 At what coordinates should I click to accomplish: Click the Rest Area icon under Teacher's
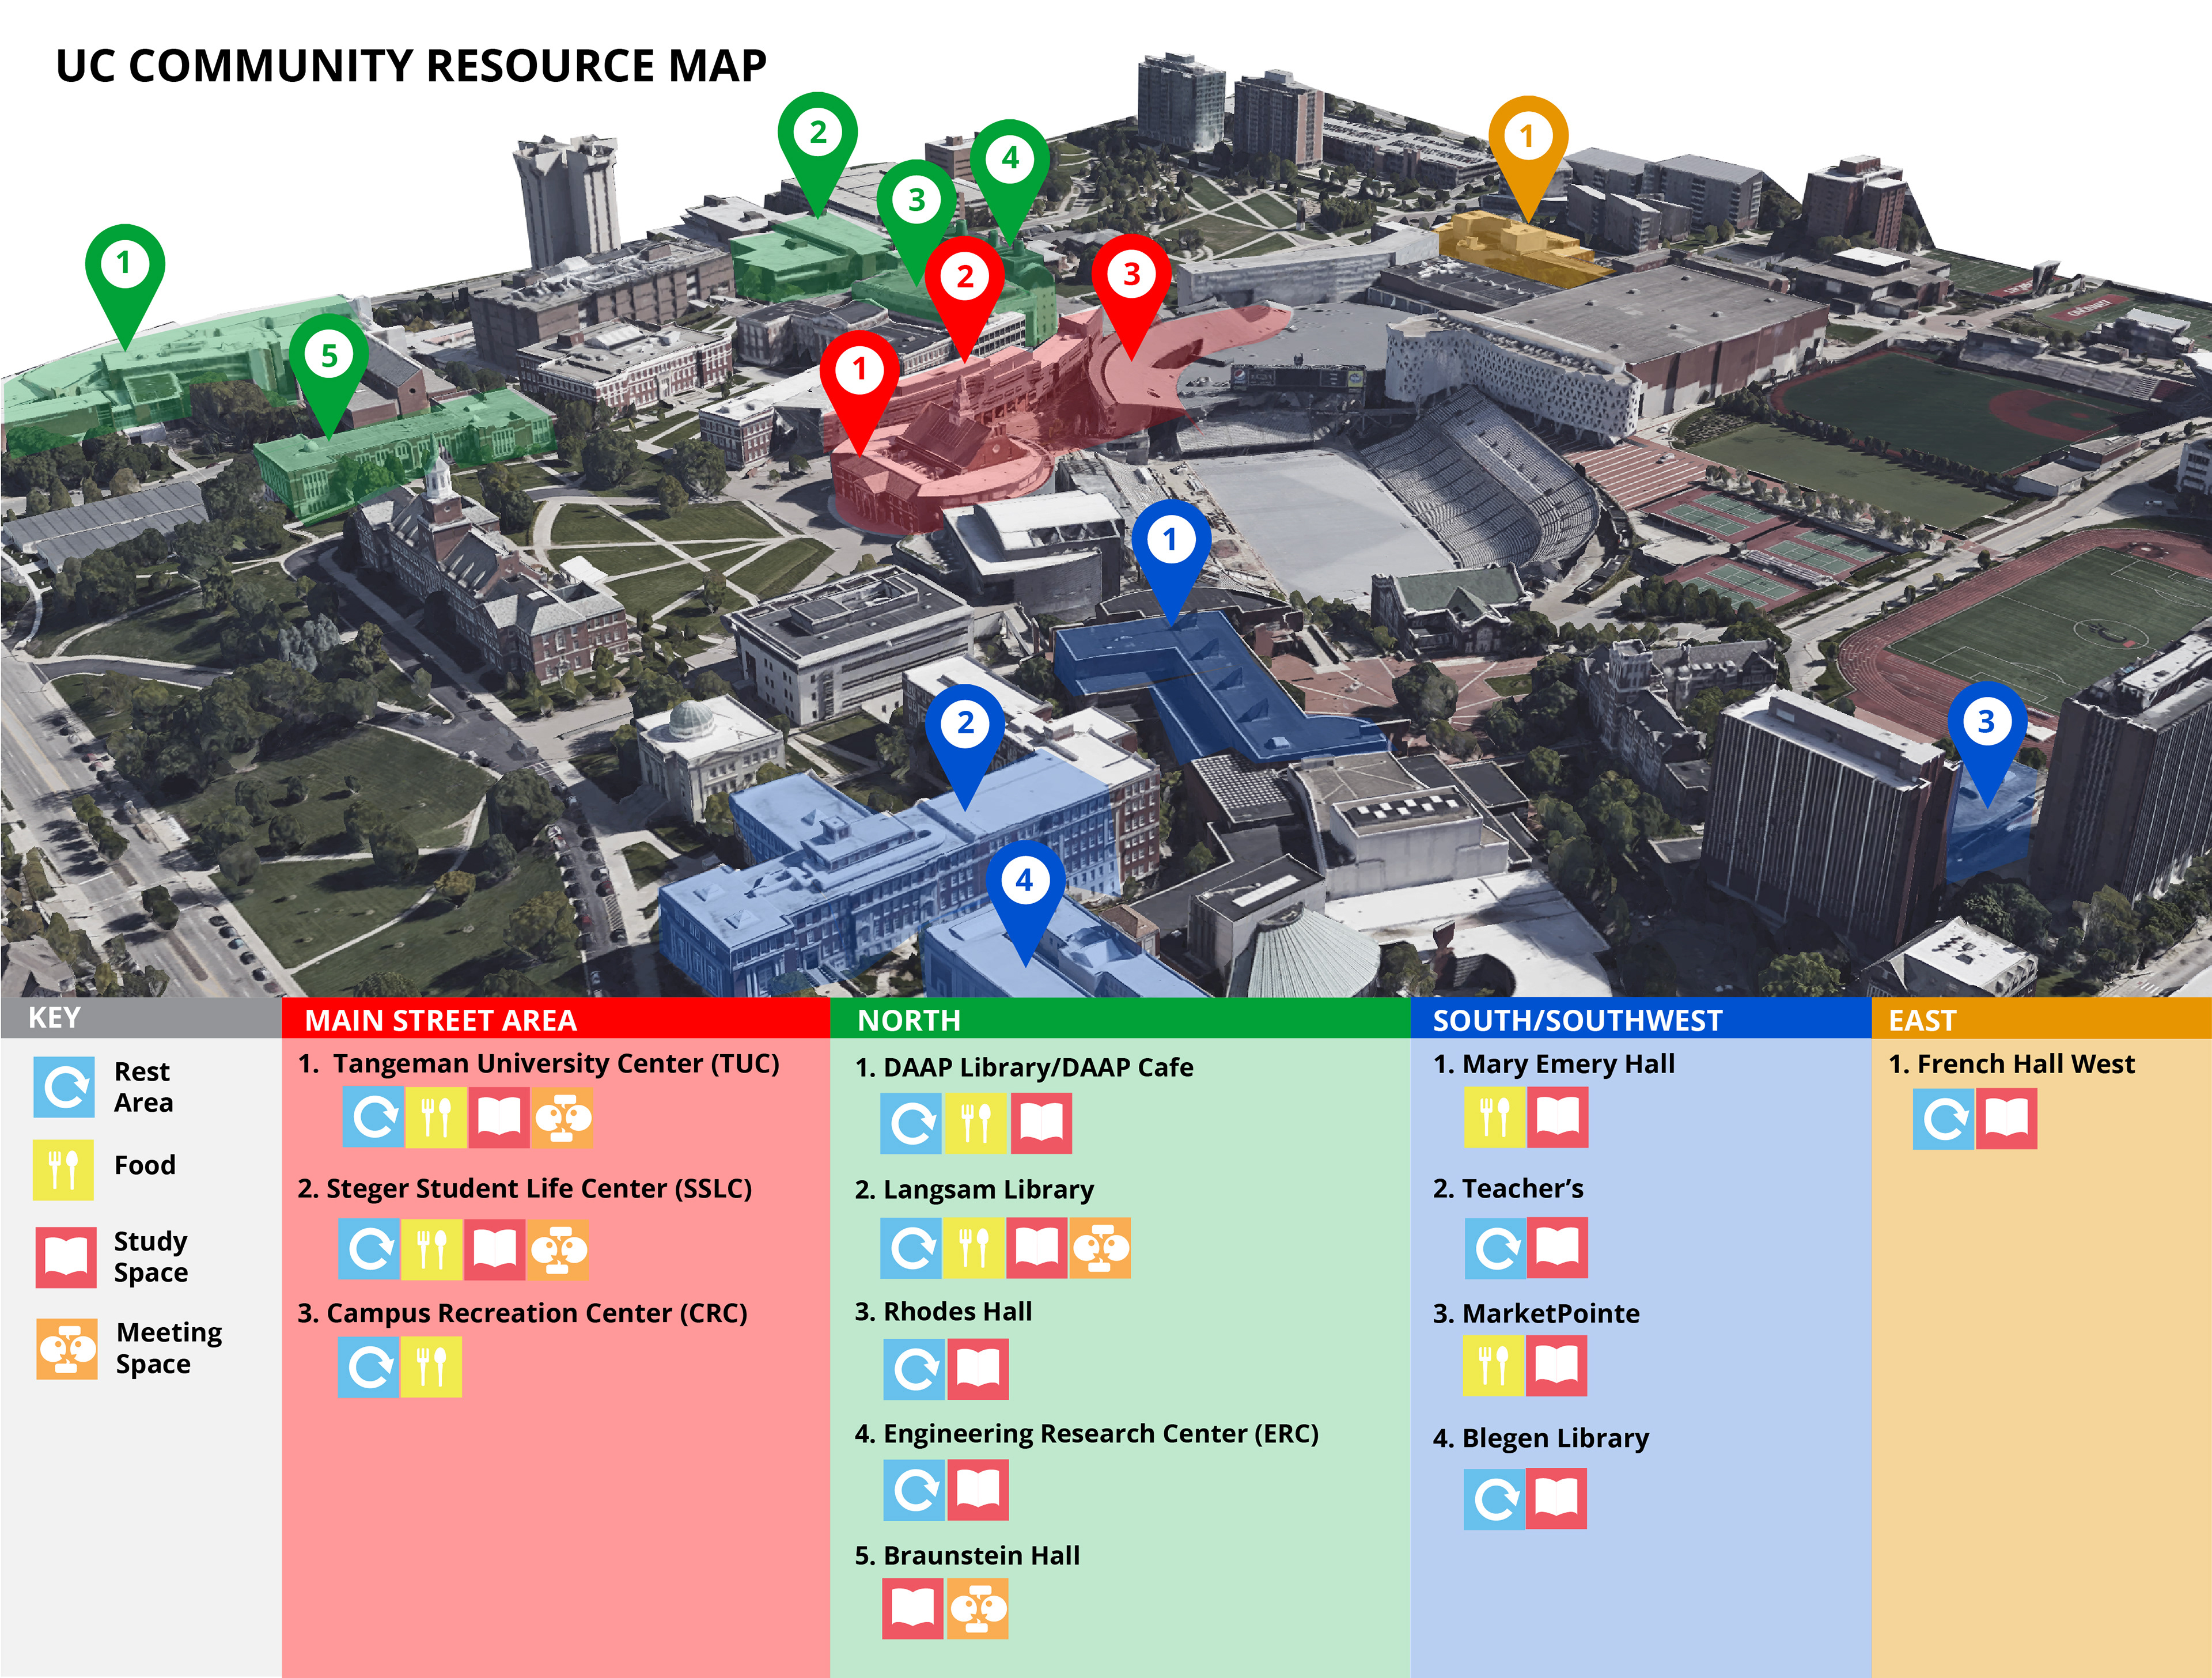(x=1496, y=1248)
